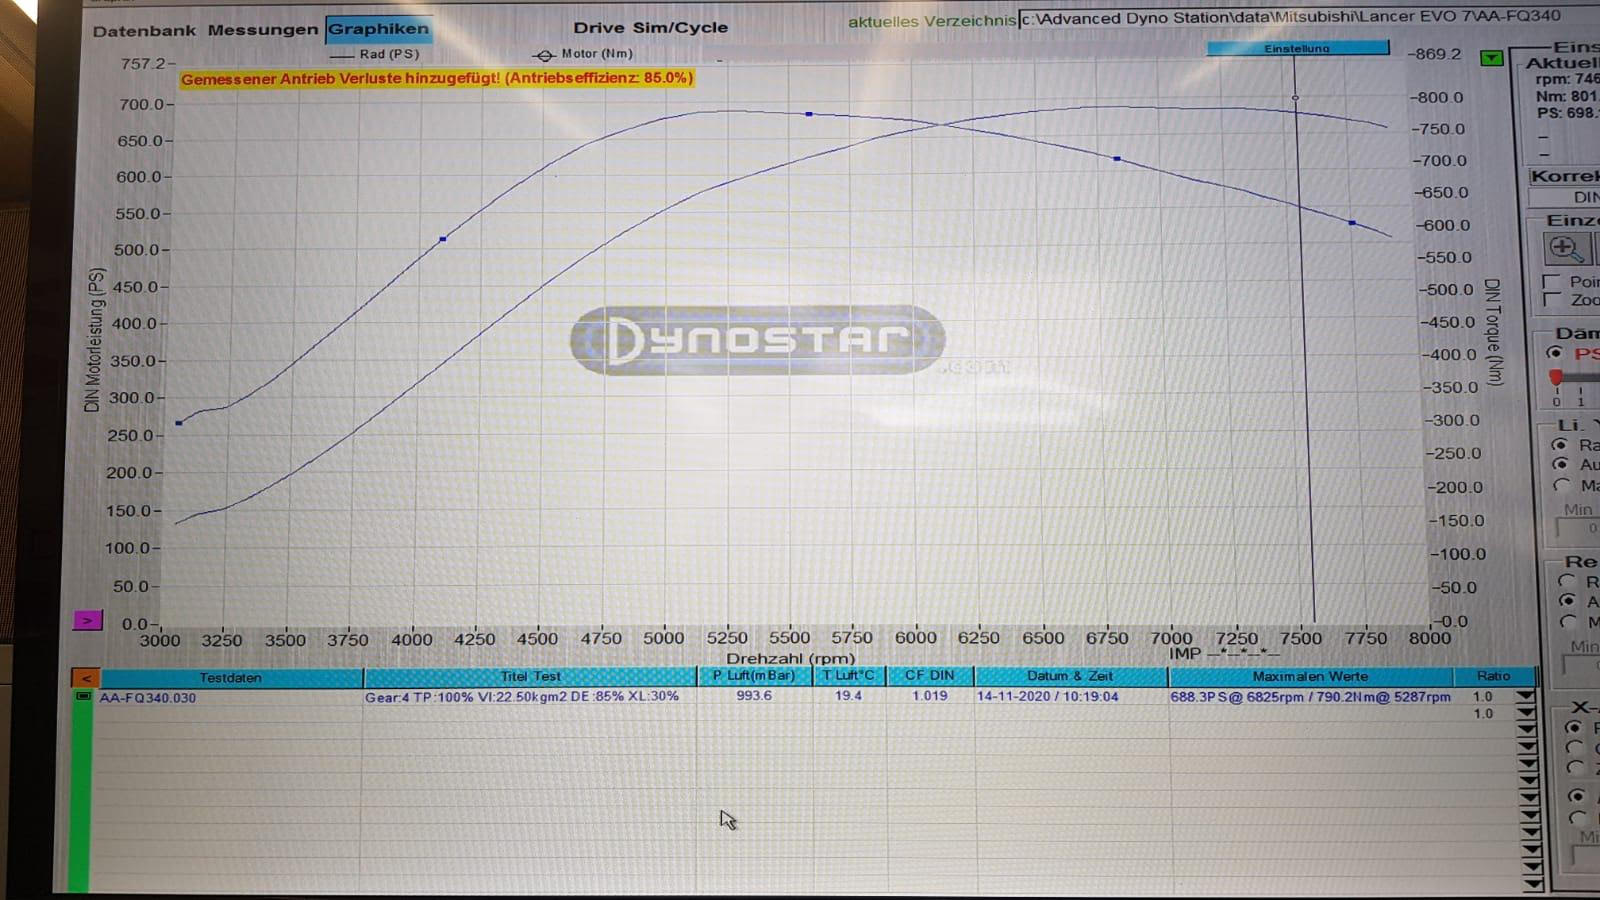
Task: Click the torque curve point near 6750 rpm
Action: point(1117,158)
